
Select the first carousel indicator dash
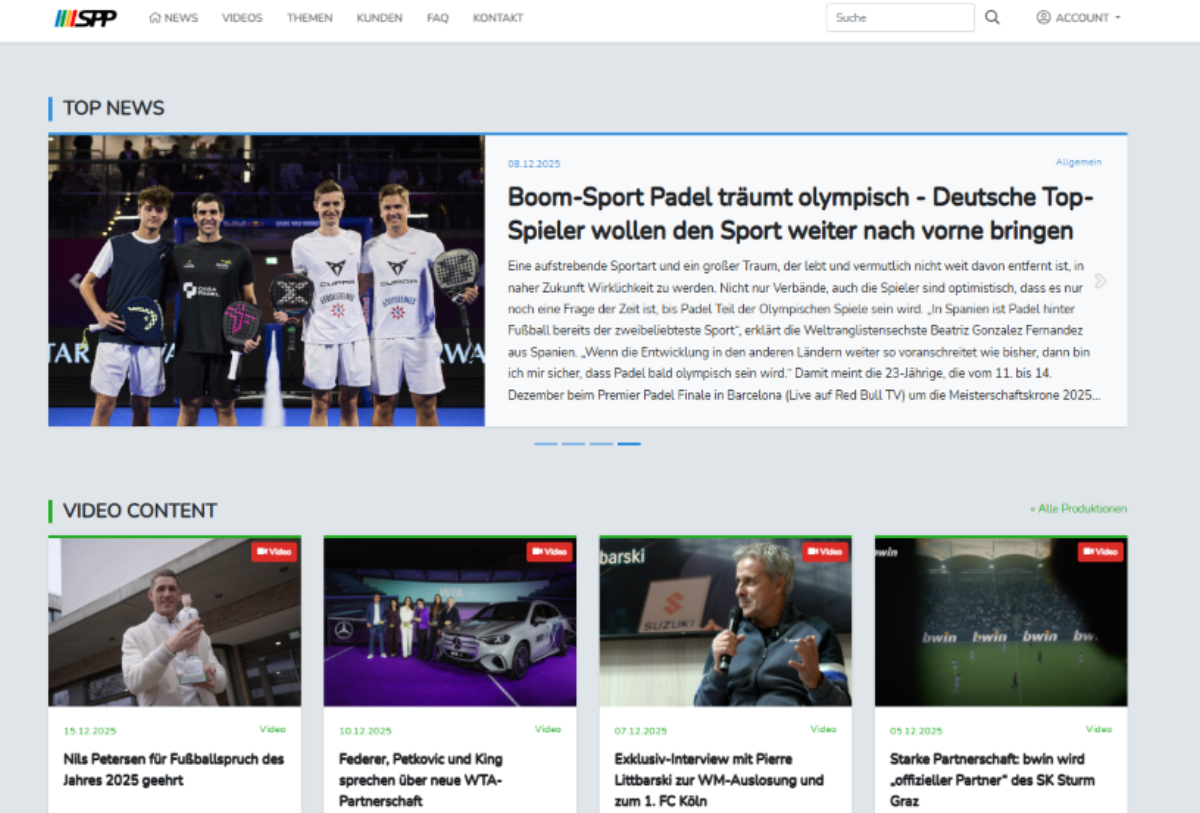[x=546, y=443]
